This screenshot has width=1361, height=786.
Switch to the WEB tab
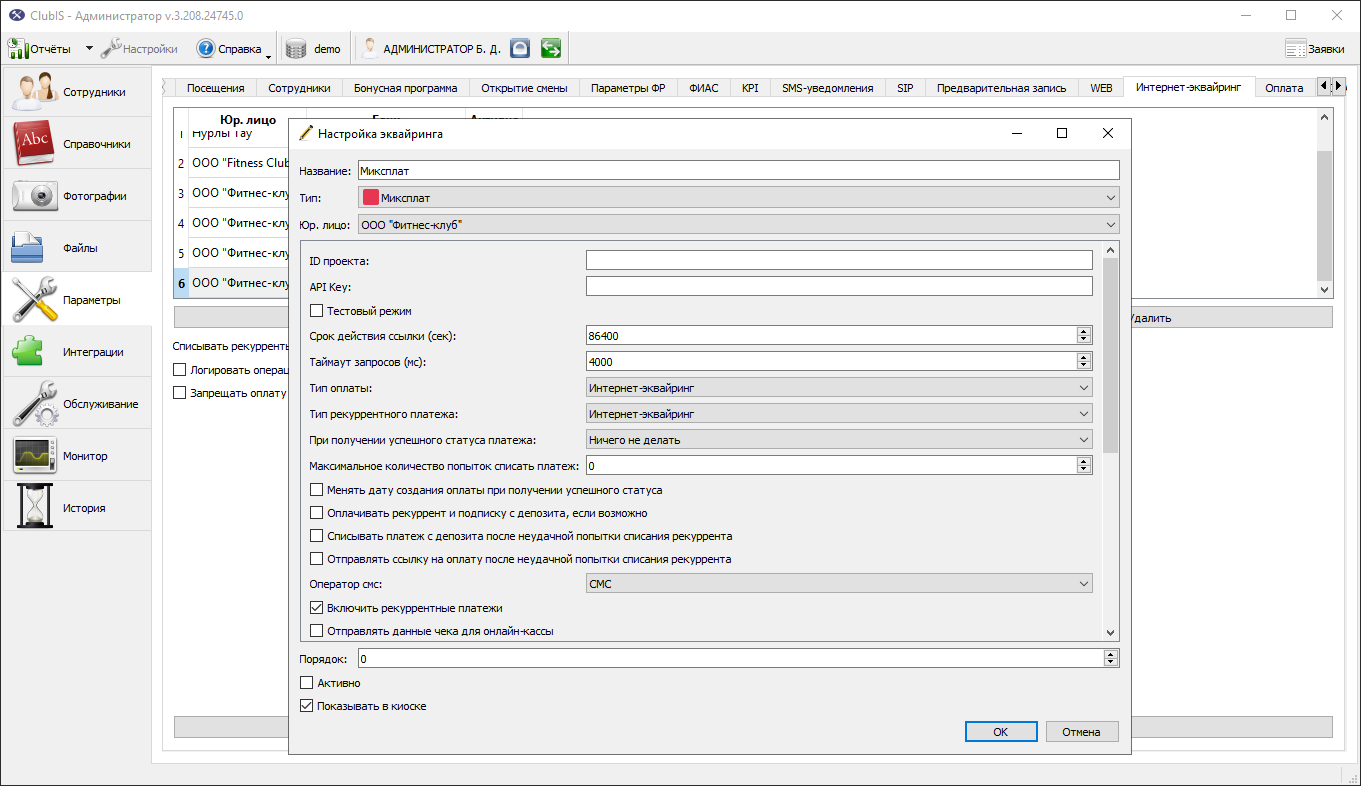coord(1101,88)
